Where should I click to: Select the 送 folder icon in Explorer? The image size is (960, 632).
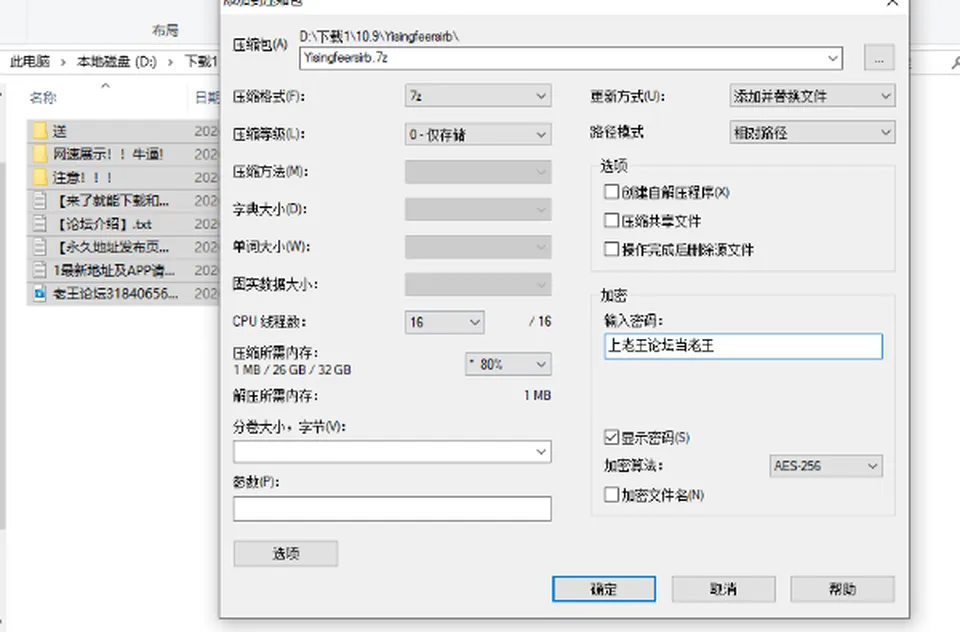tap(40, 130)
